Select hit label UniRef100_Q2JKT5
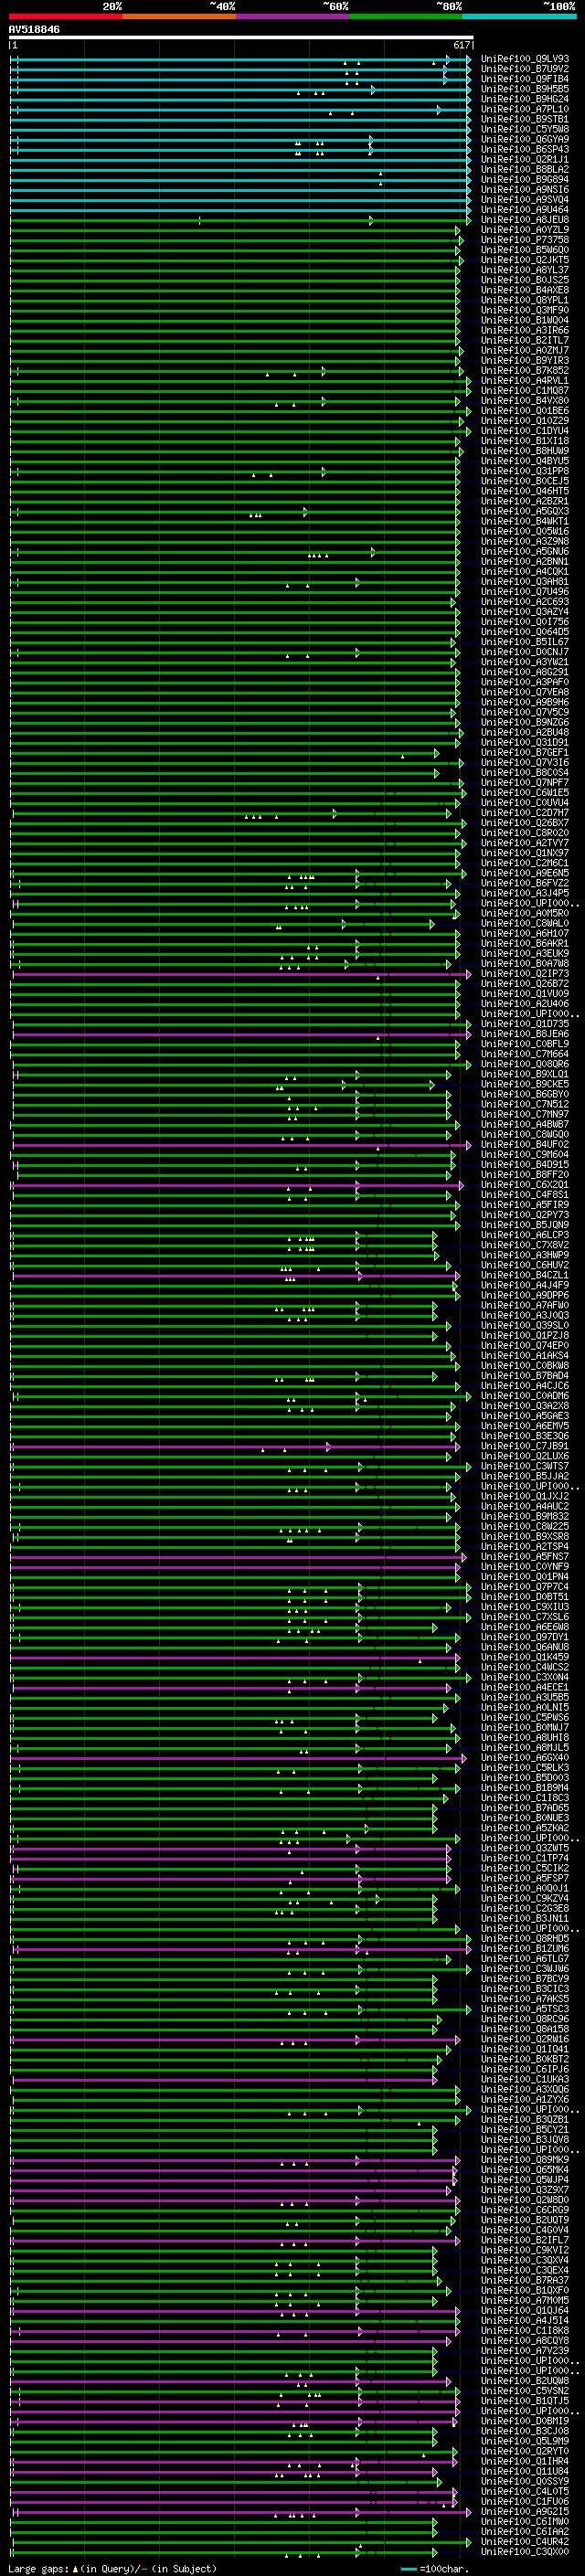The width and height of the screenshot is (585, 2576). (x=525, y=260)
